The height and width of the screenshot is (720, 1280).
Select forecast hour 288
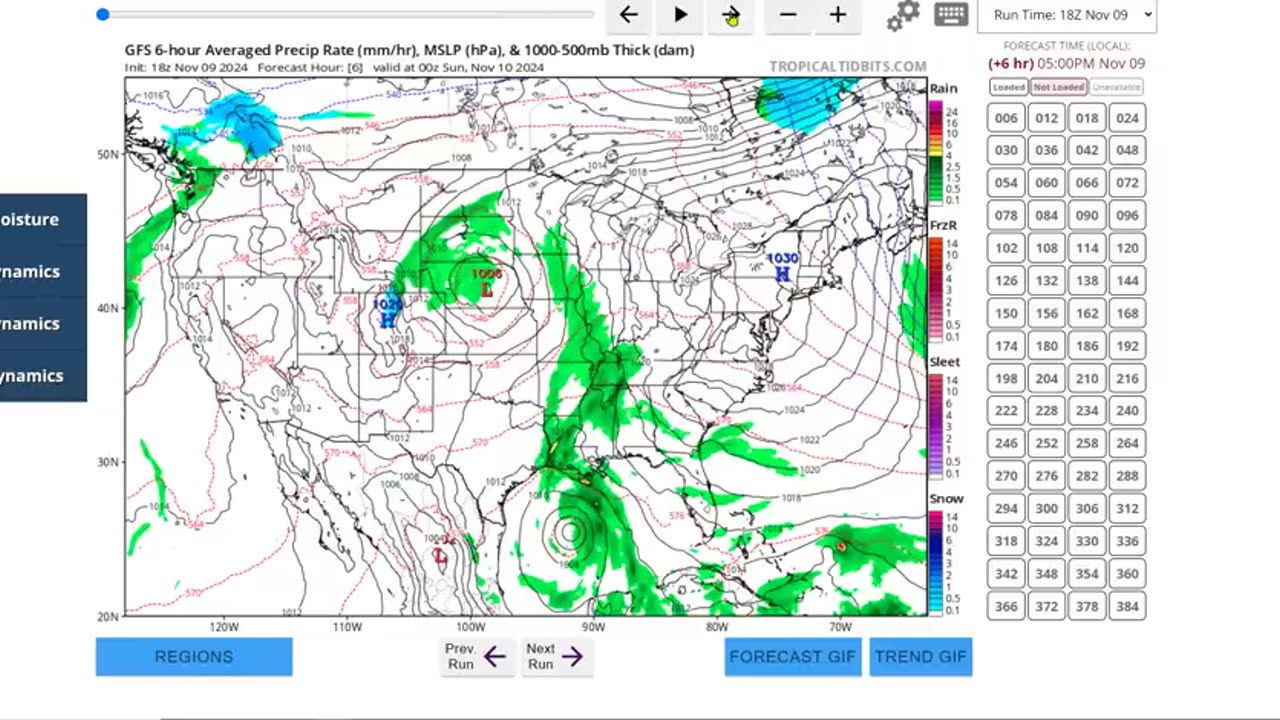point(1127,476)
